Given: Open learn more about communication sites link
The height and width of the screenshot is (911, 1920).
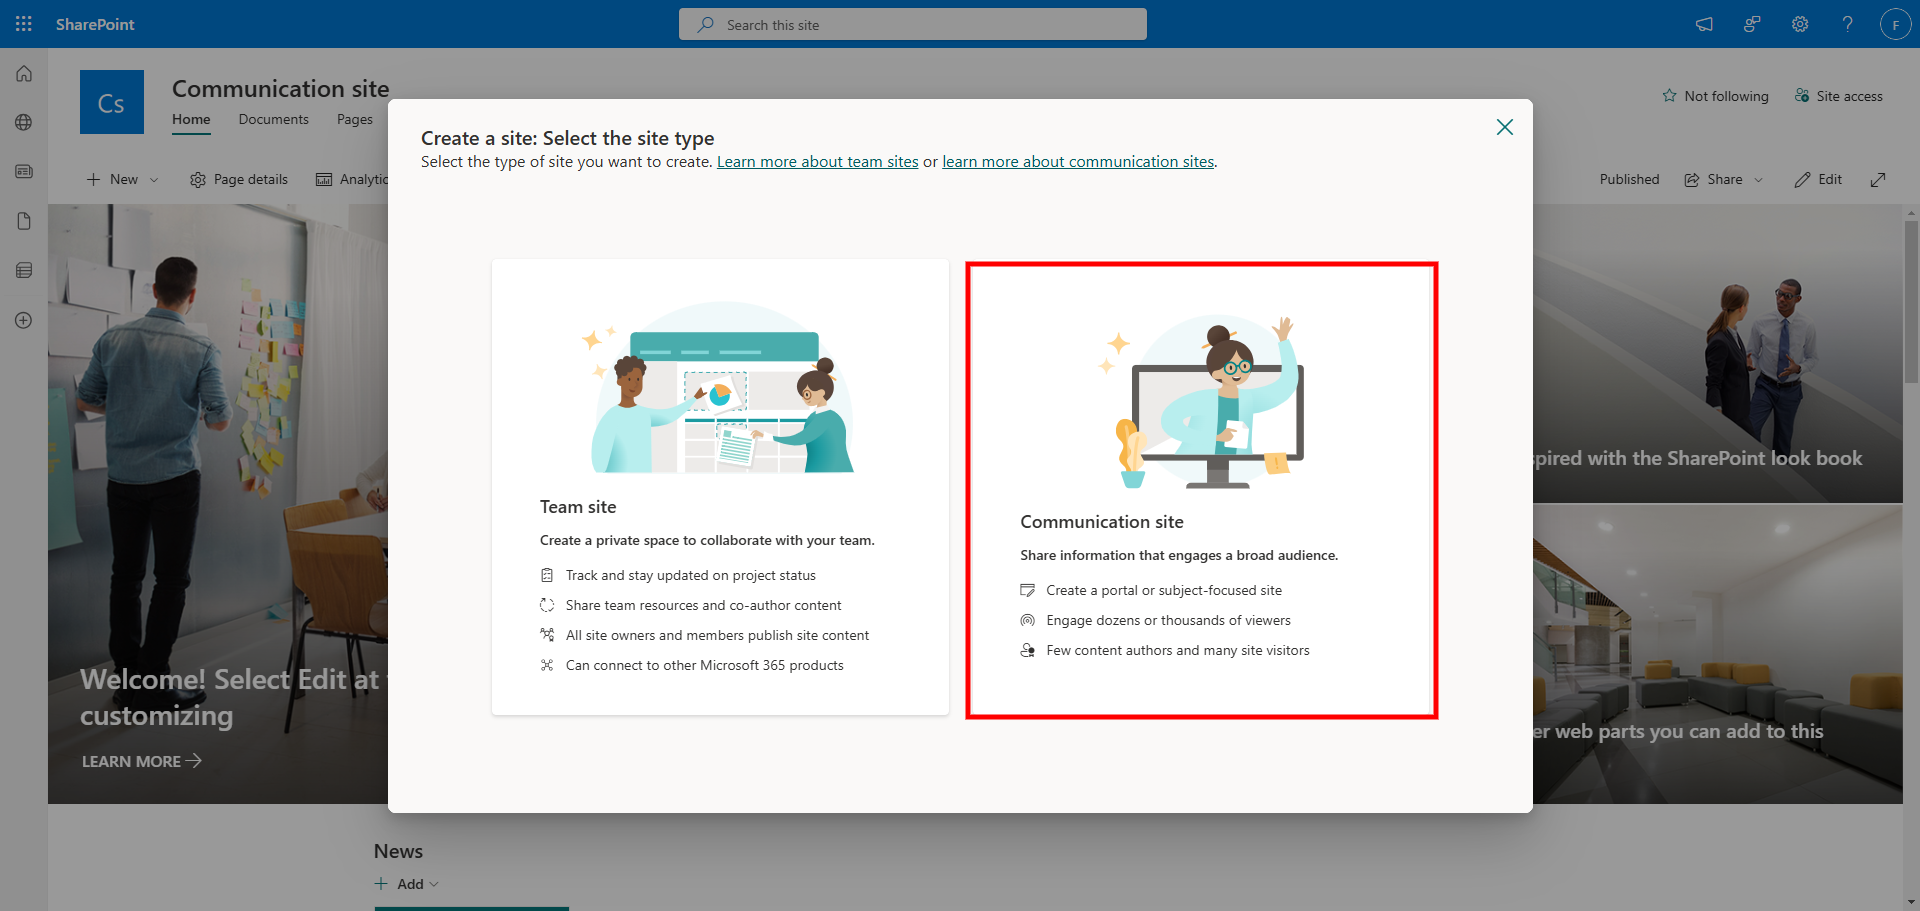Looking at the screenshot, I should [1078, 161].
